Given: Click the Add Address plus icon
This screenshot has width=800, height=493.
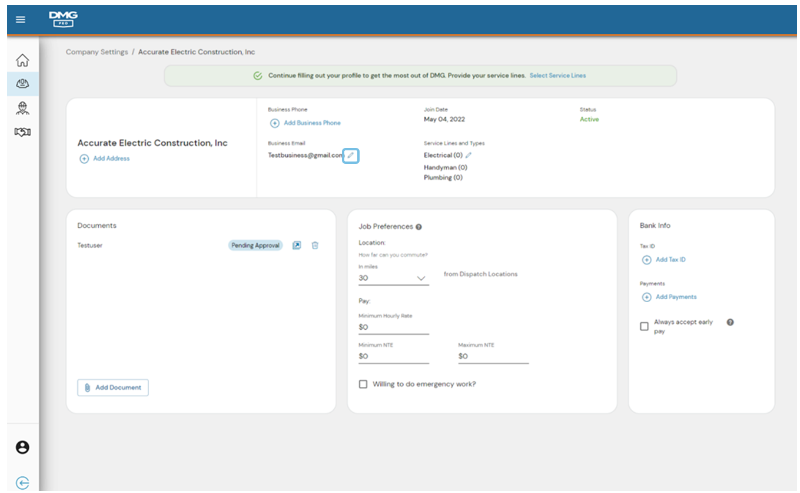Looking at the screenshot, I should [x=84, y=159].
